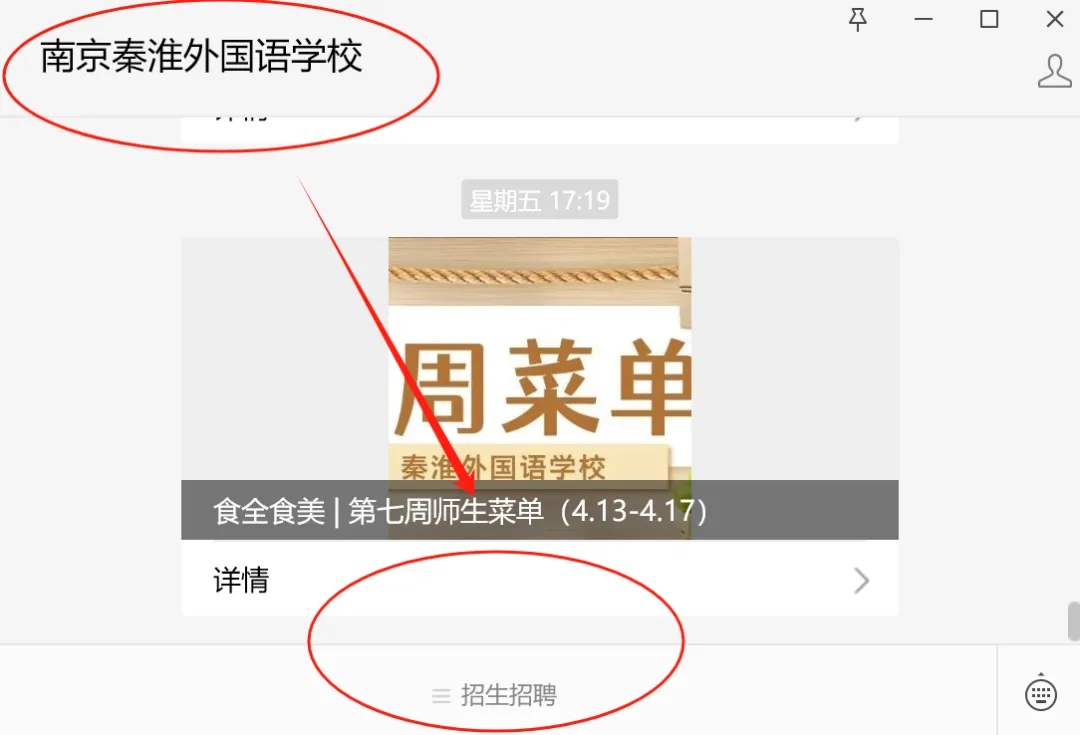Close the 南京秦淮外国语学校 window
Viewport: 1080px width, 735px height.
(1055, 19)
